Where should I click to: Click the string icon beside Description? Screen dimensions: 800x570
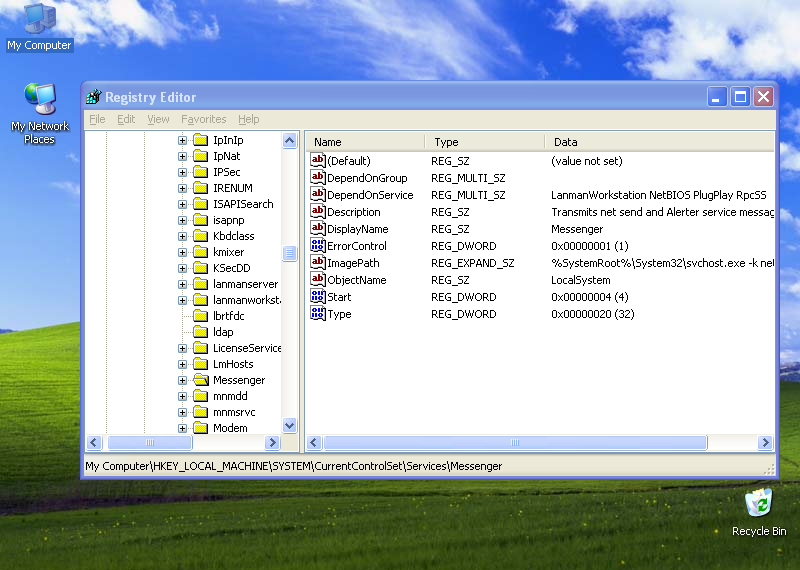coord(317,211)
